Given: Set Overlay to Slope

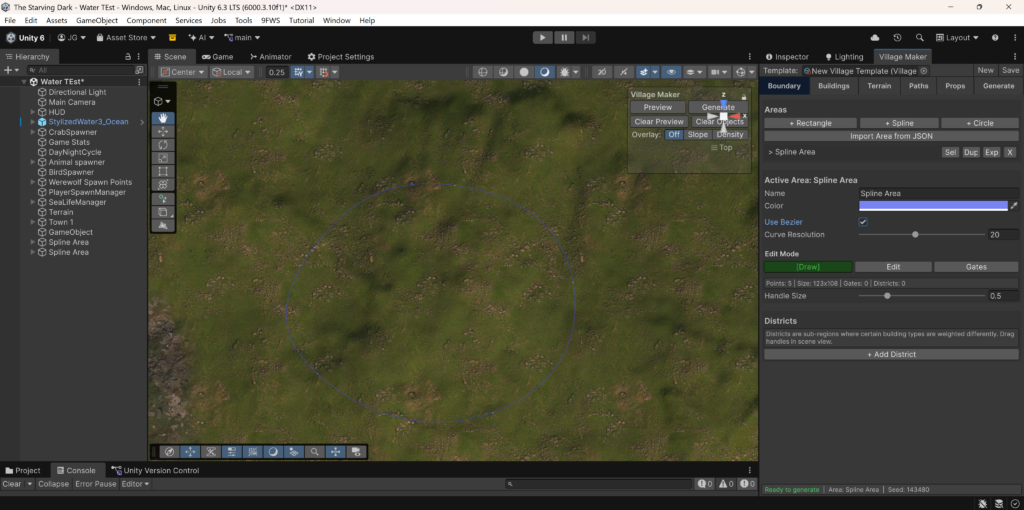Looking at the screenshot, I should pyautogui.click(x=697, y=134).
